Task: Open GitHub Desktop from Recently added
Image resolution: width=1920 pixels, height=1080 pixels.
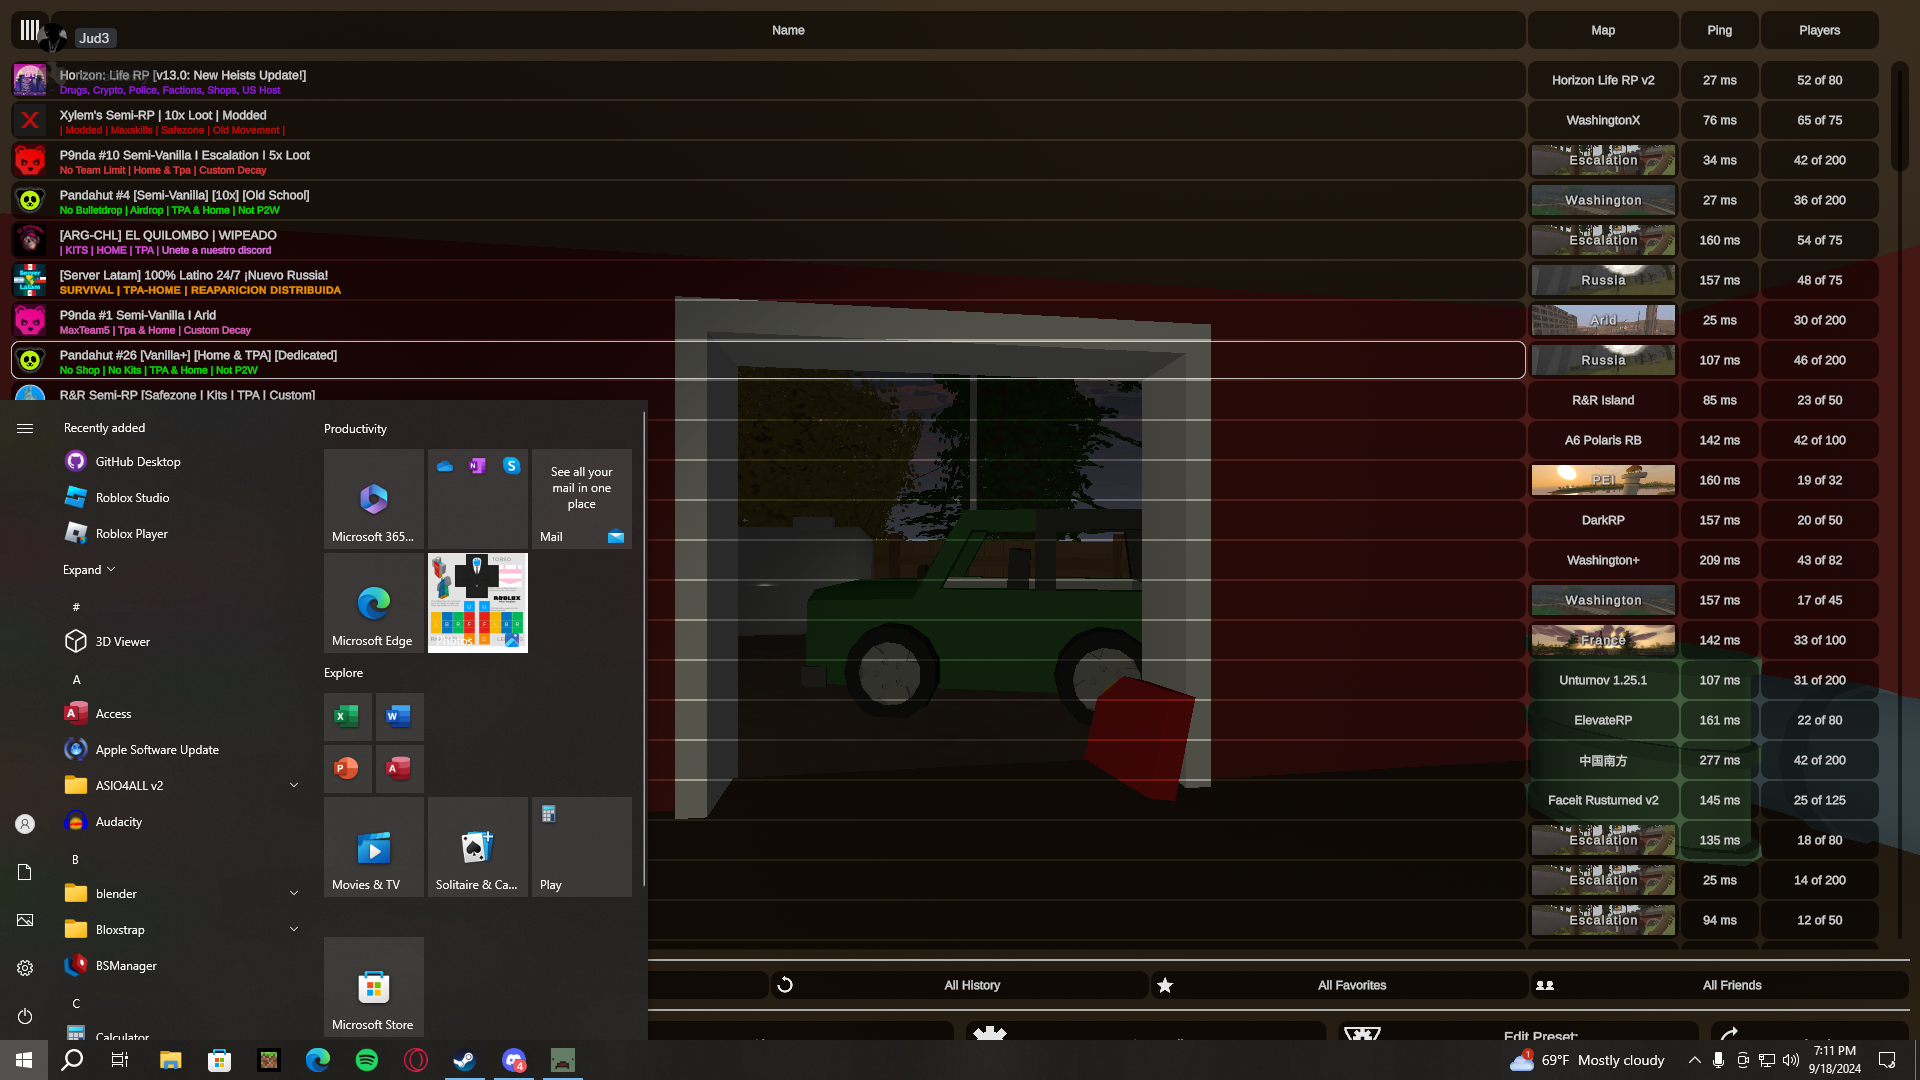Action: 137,461
